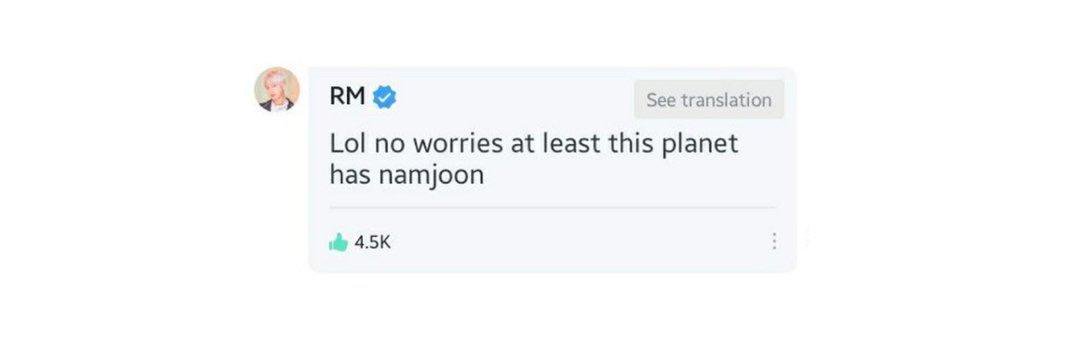Click the 'at least' words in comment
This screenshot has height=360, width=1080.
click(556, 144)
